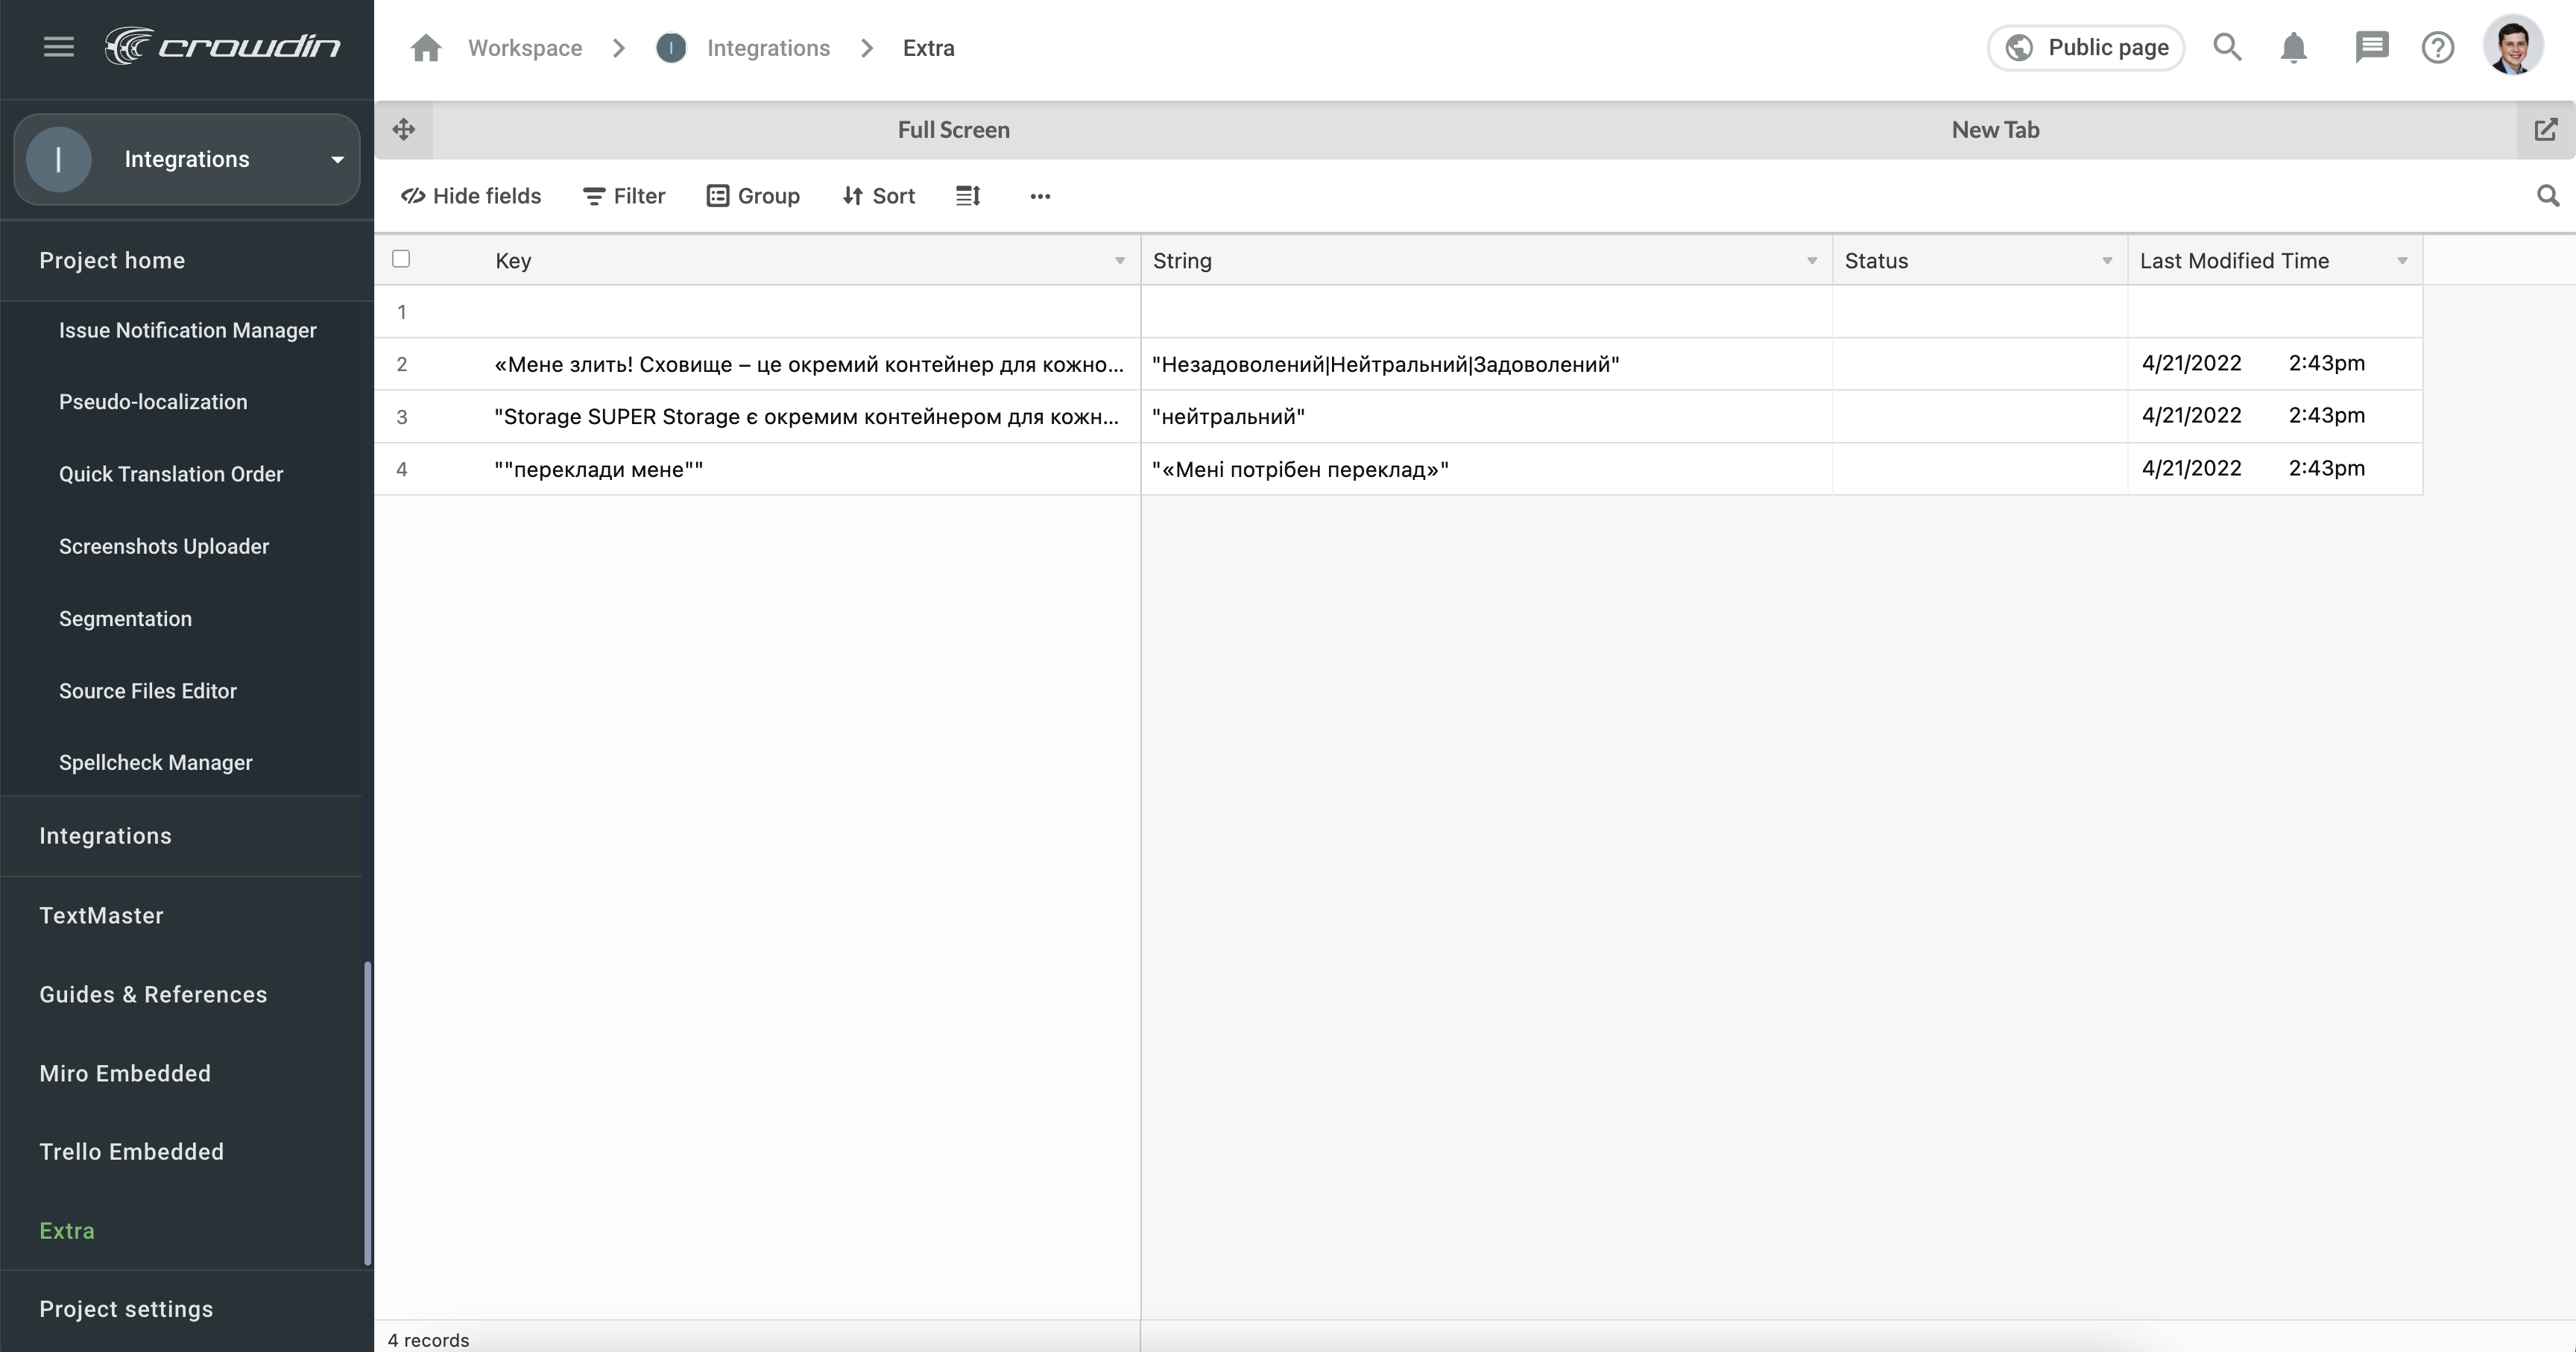The height and width of the screenshot is (1352, 2576).
Task: Click the Crowdin logo
Action: pos(222,47)
